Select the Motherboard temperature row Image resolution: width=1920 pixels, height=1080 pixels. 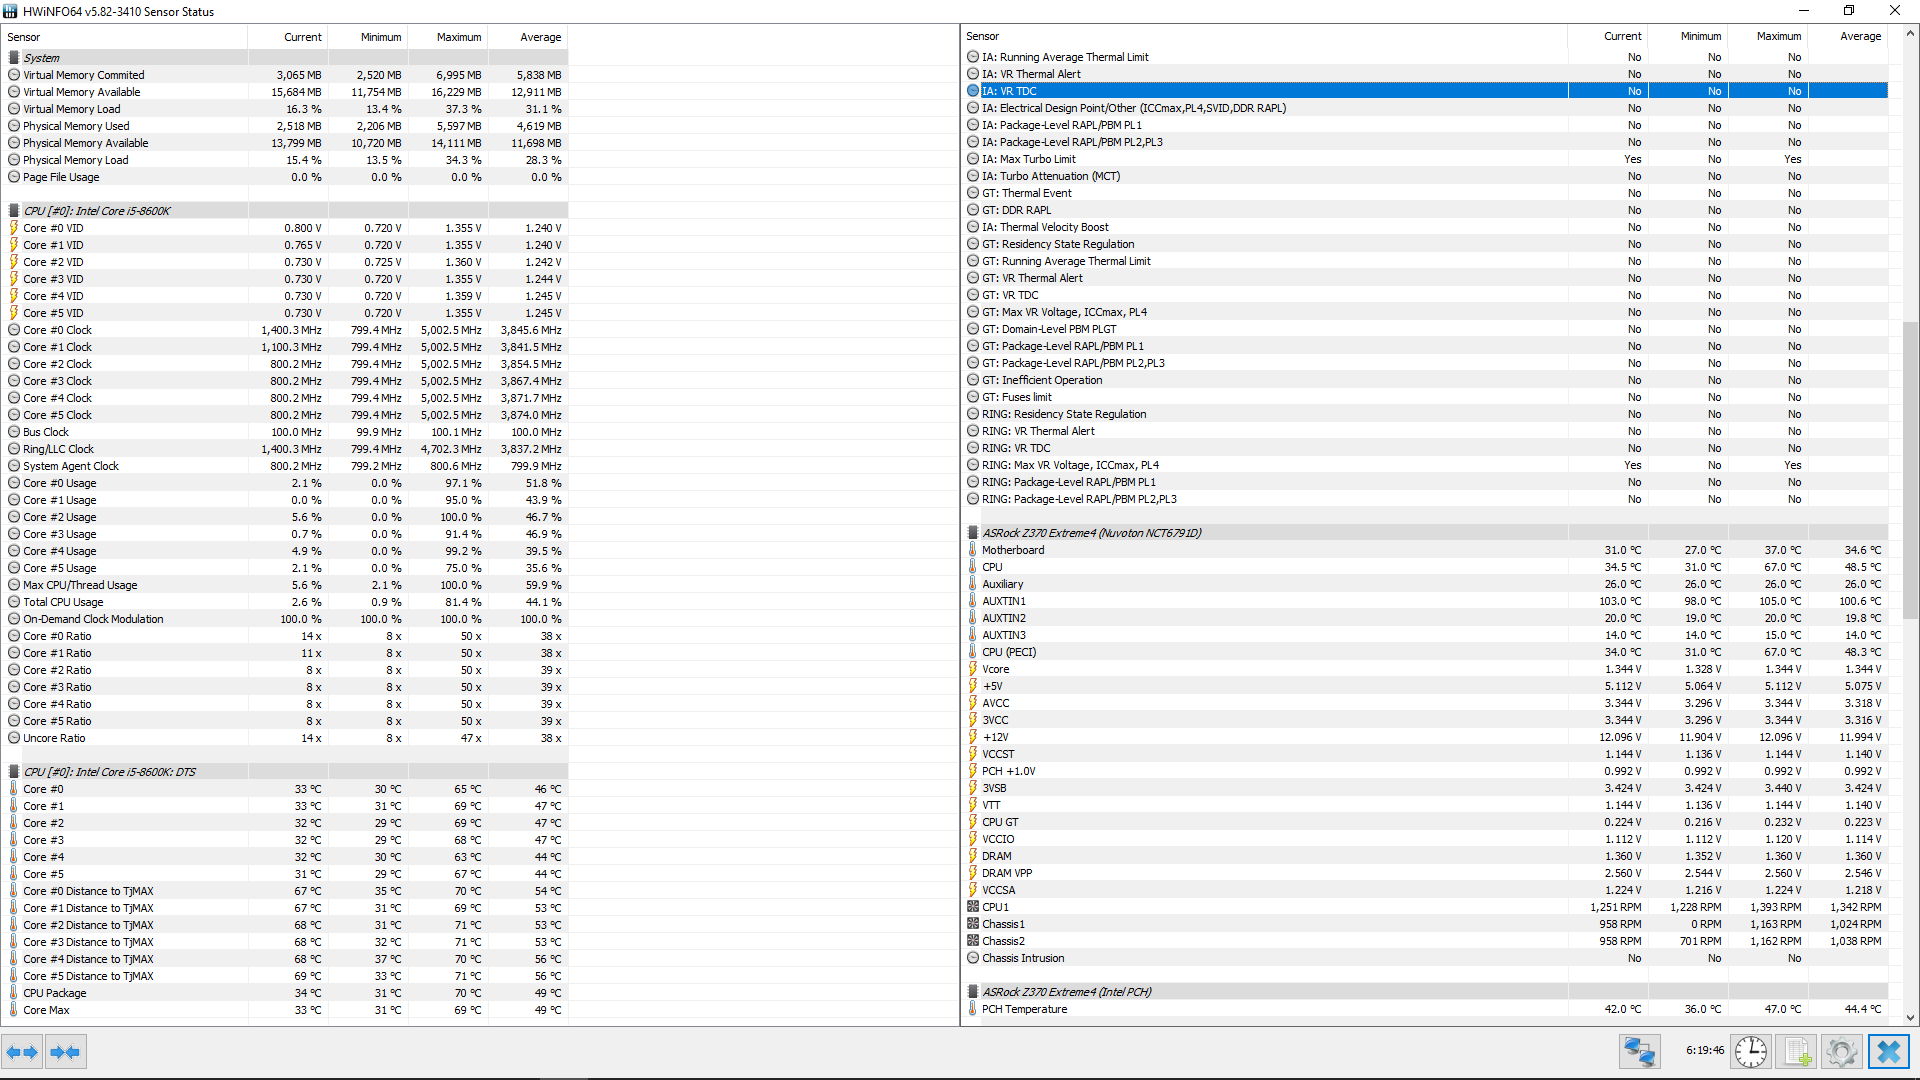click(x=1012, y=550)
